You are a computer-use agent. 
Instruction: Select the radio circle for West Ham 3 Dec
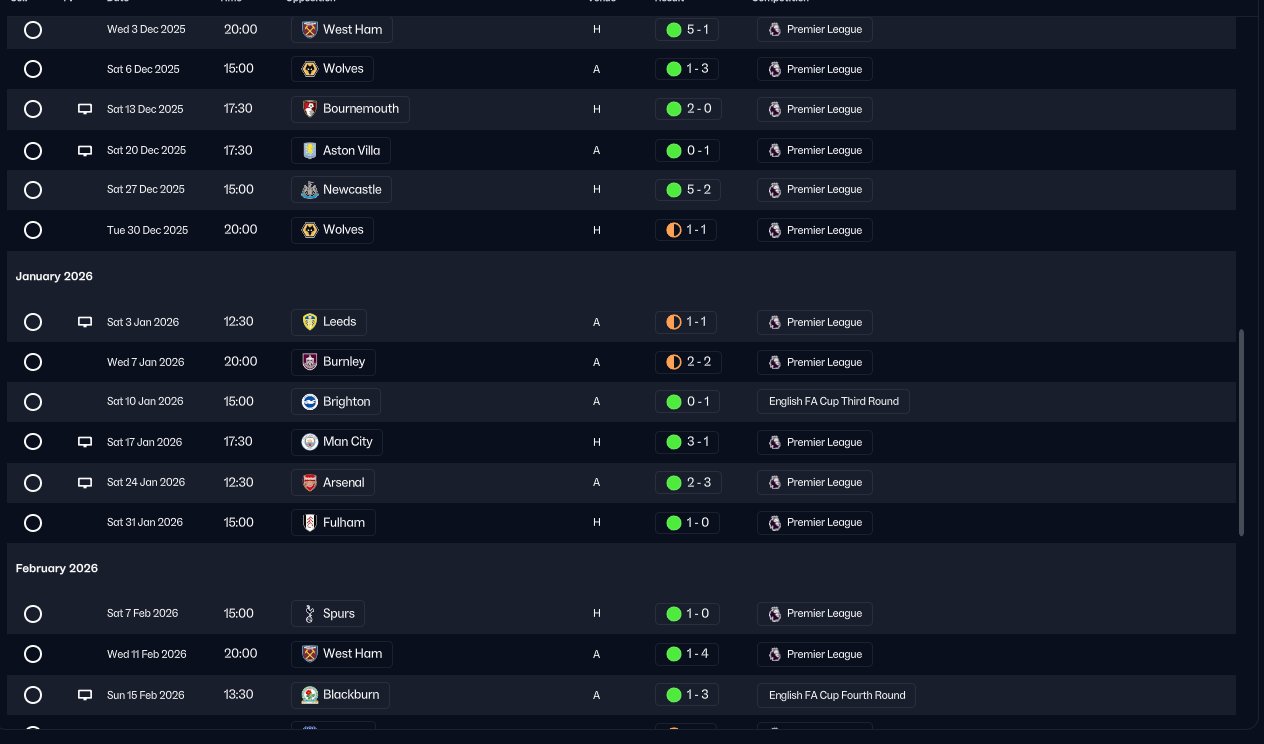33,30
